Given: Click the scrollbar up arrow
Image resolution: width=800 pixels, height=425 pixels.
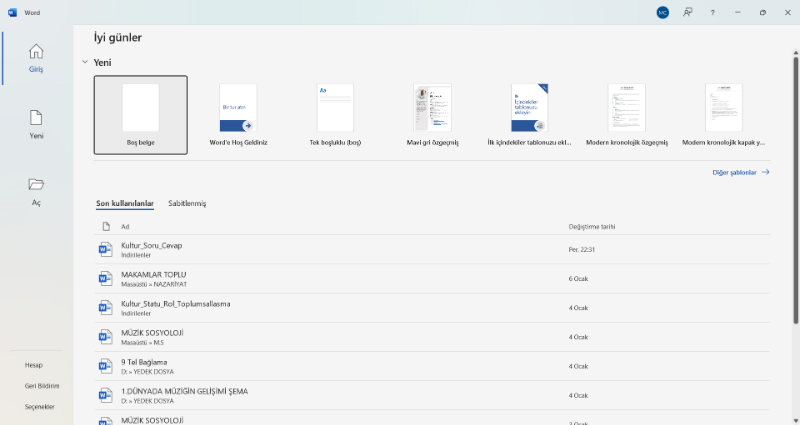Looking at the screenshot, I should point(795,52).
